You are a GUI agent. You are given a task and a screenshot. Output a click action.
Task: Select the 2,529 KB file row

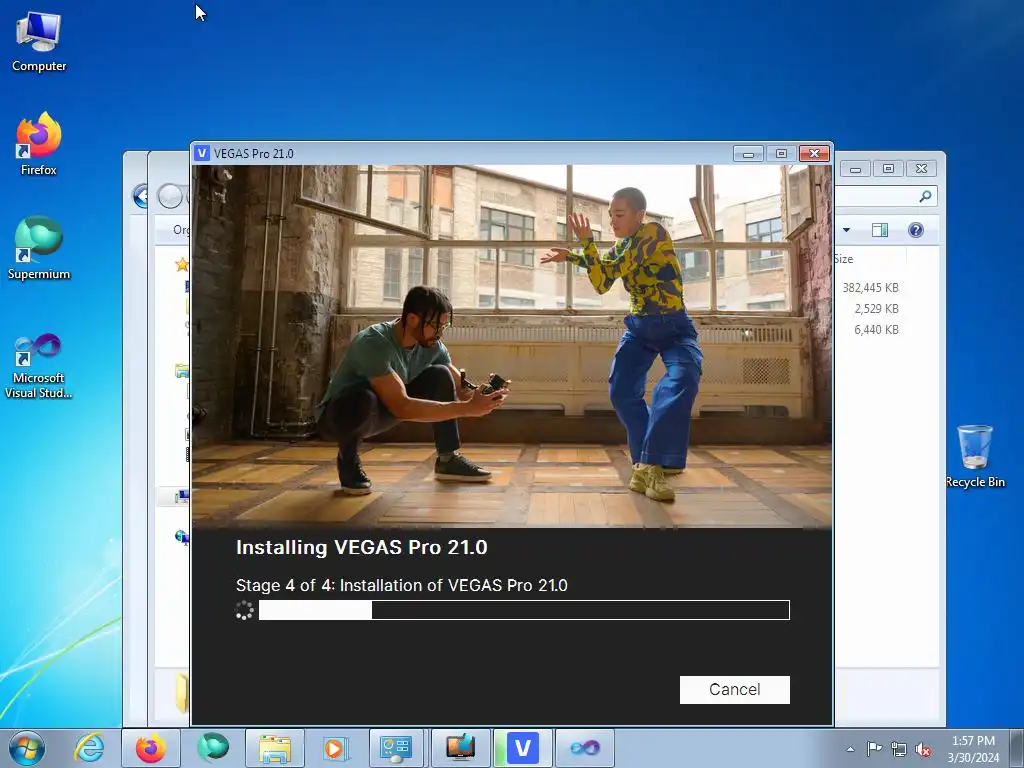[x=876, y=309]
